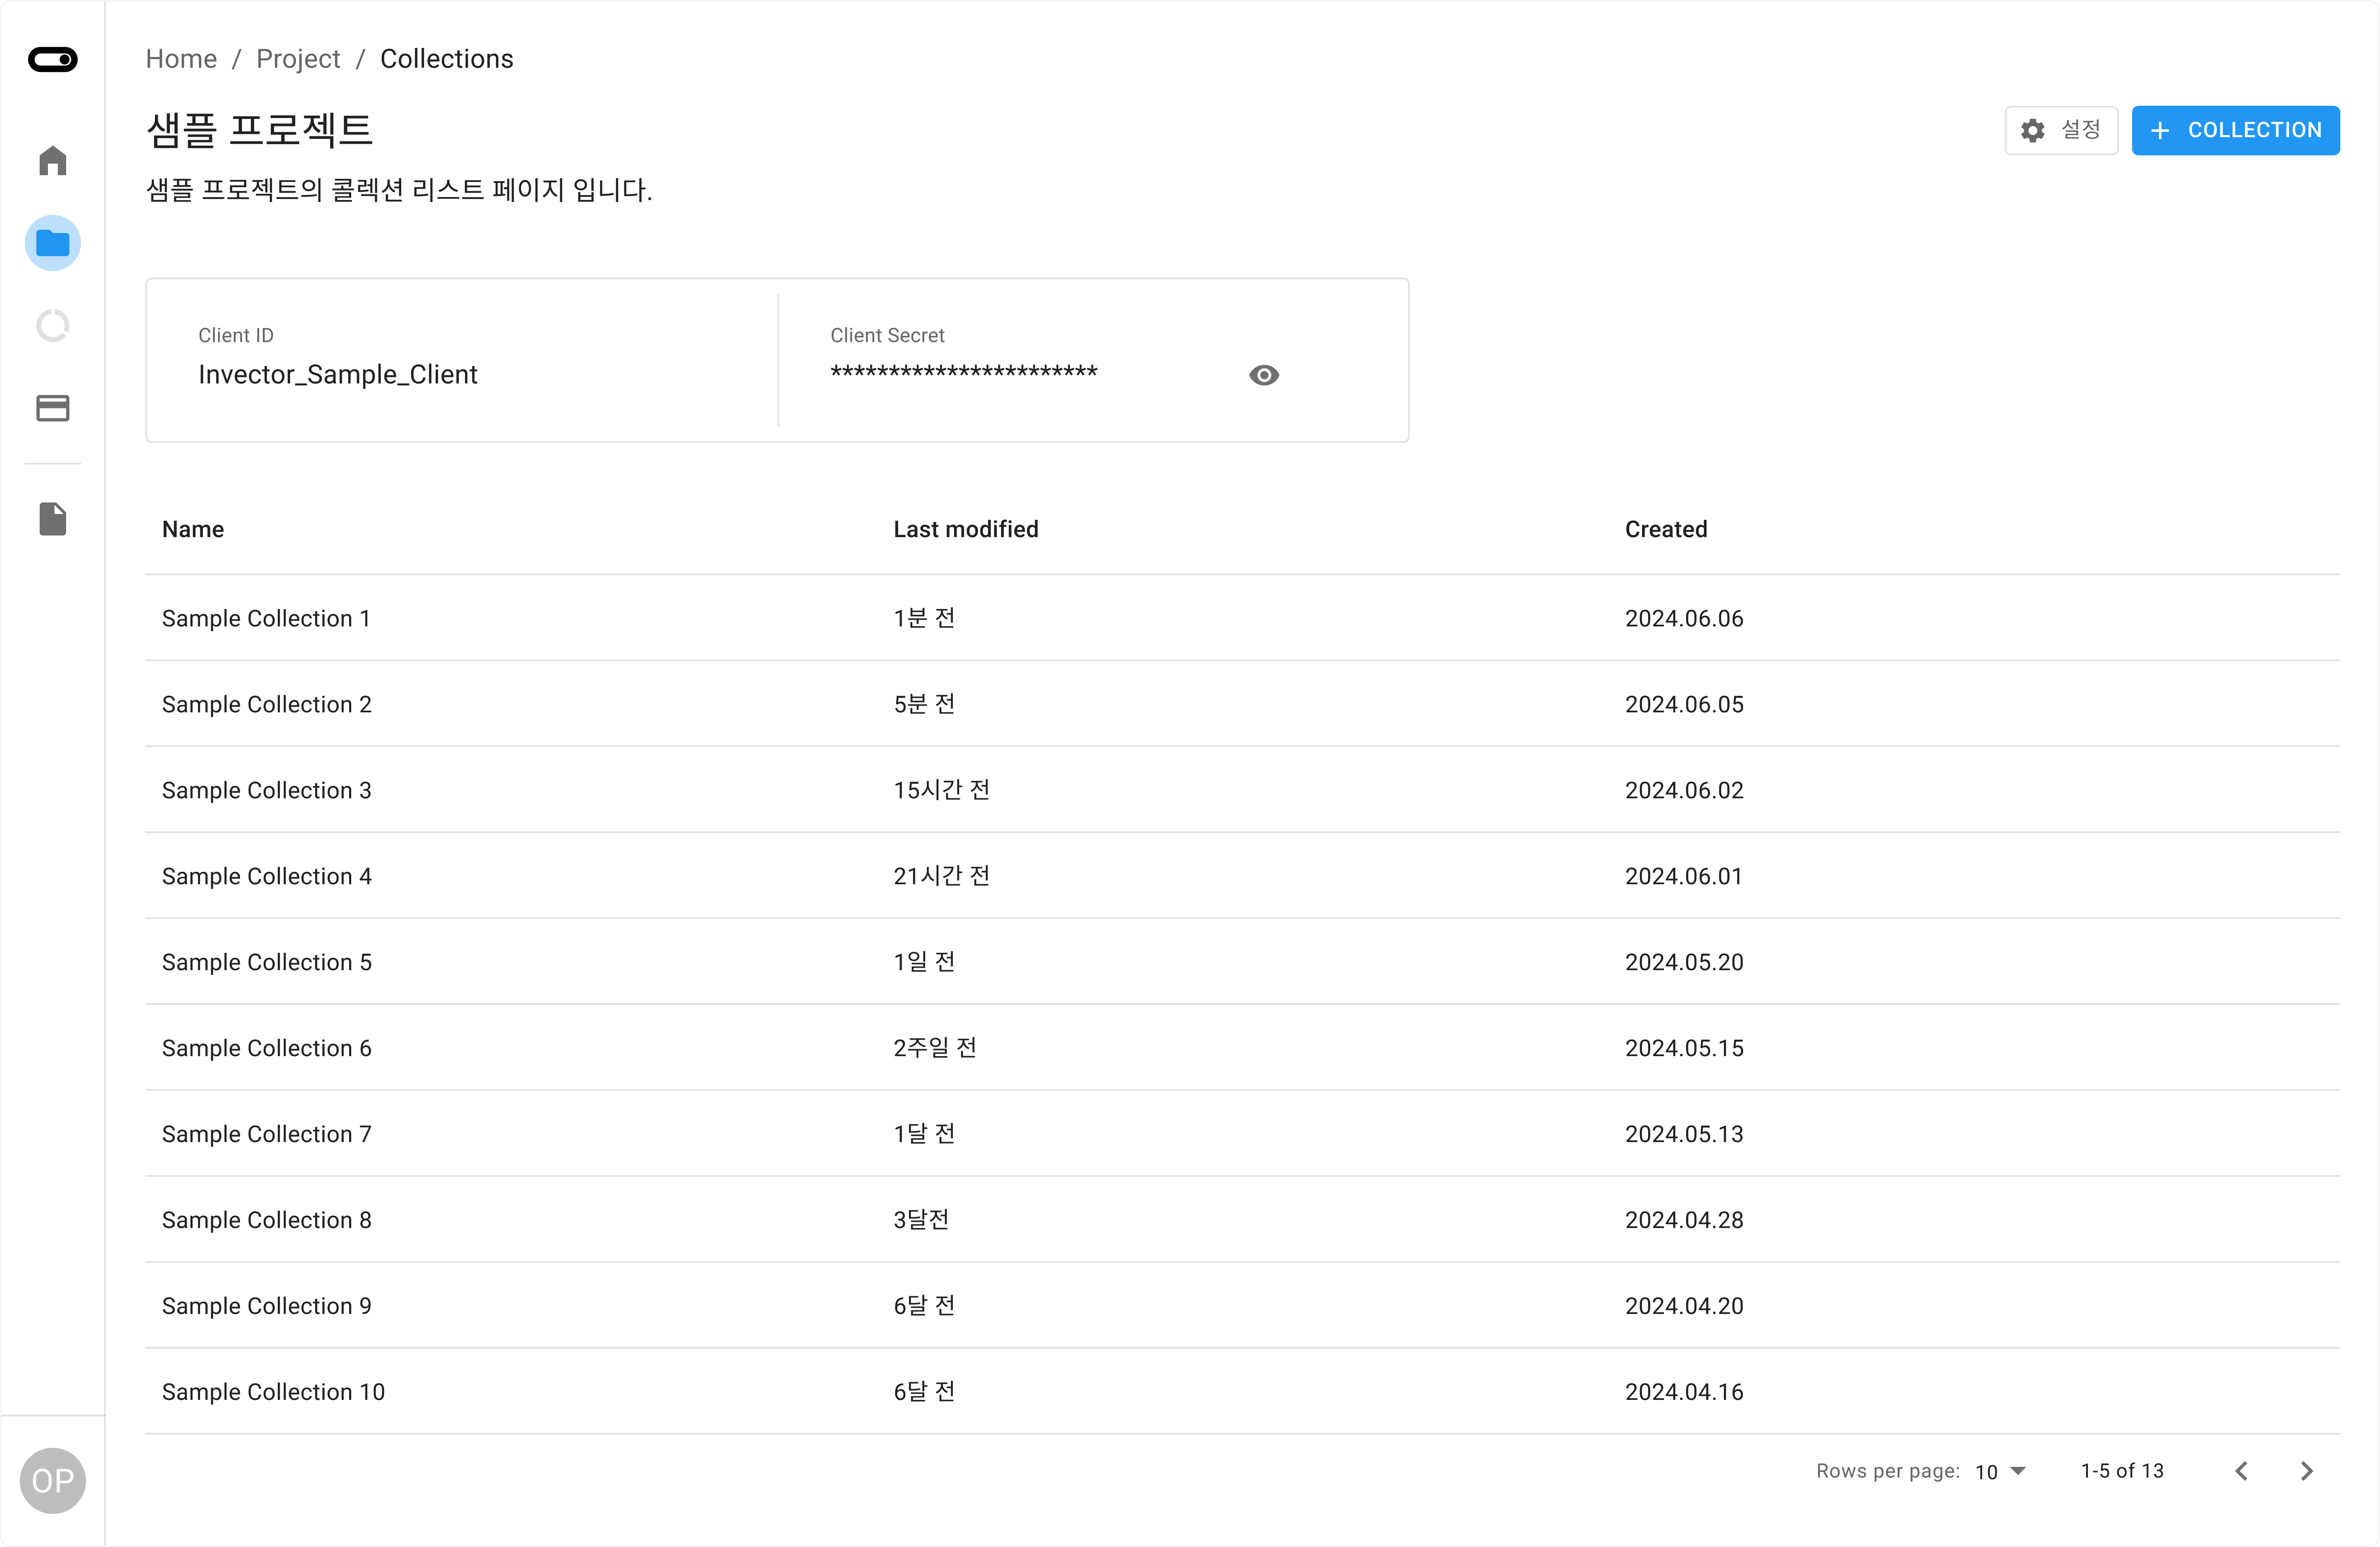This screenshot has width=2380, height=1547.
Task: Go to the previous page arrow
Action: [x=2242, y=1470]
